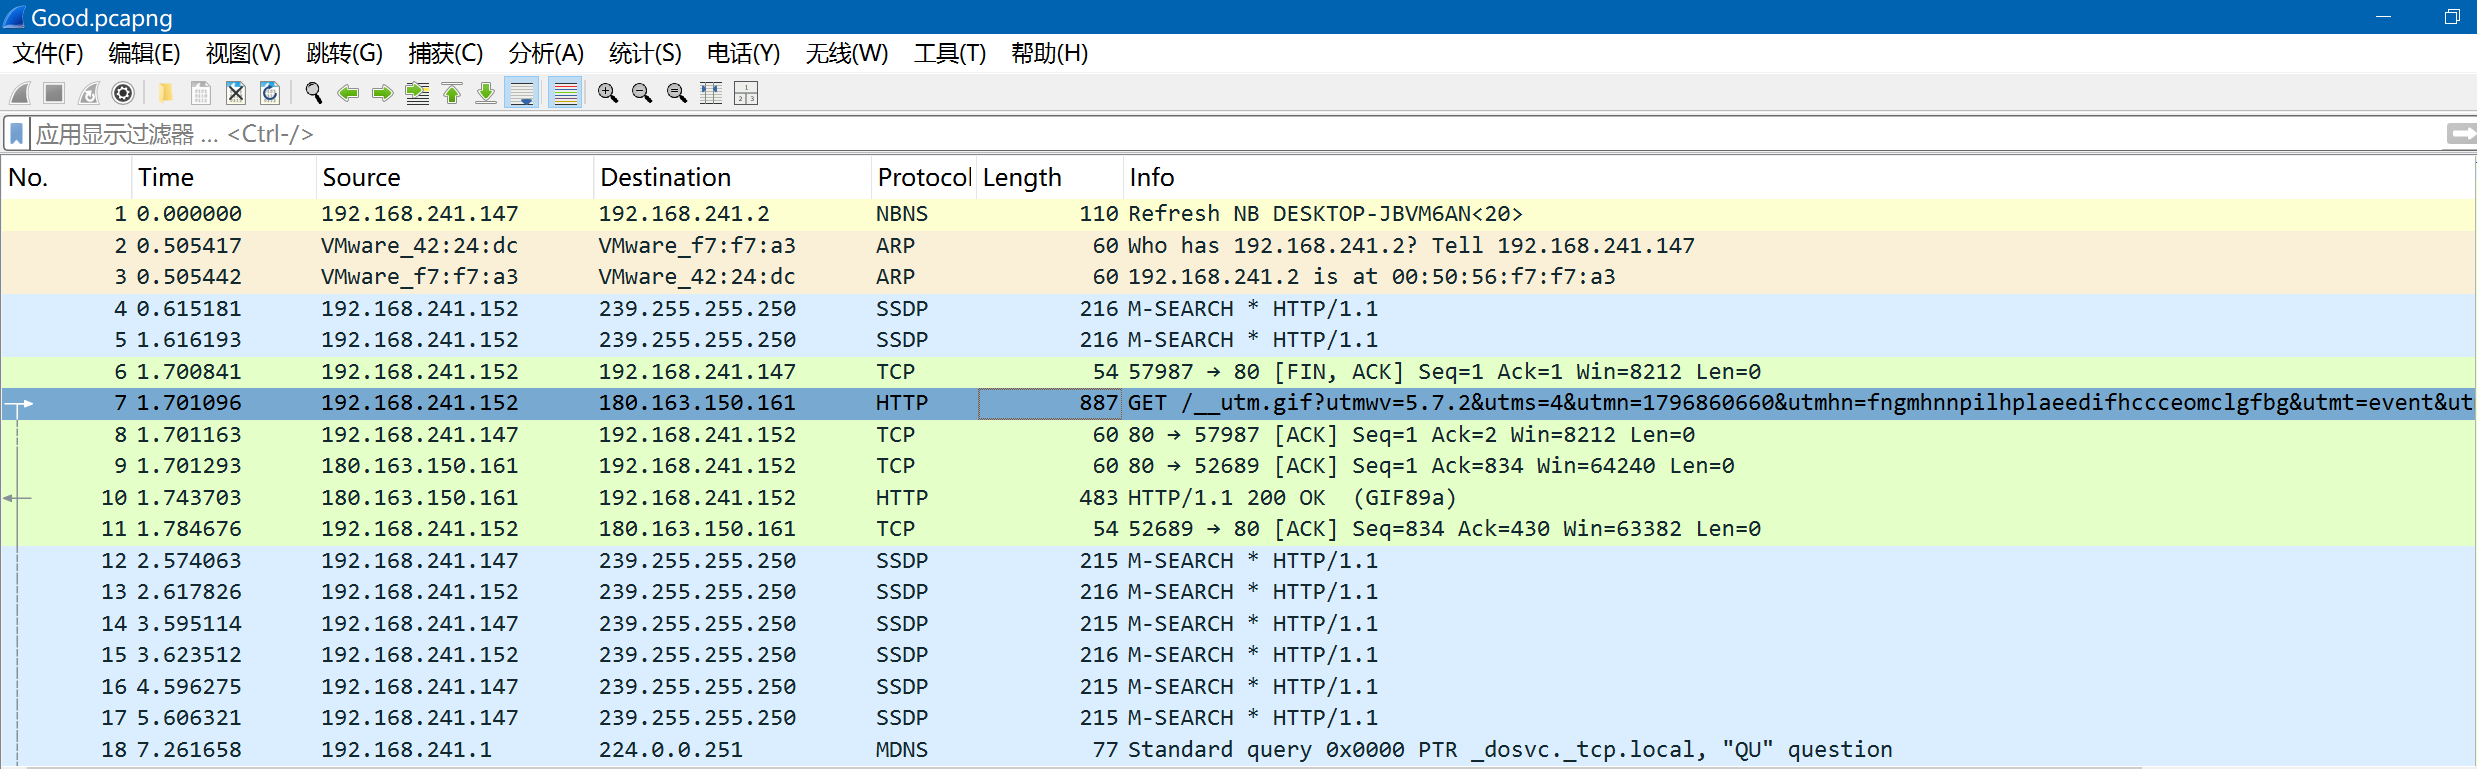Jump to the first packet with the up arrow

coord(452,93)
